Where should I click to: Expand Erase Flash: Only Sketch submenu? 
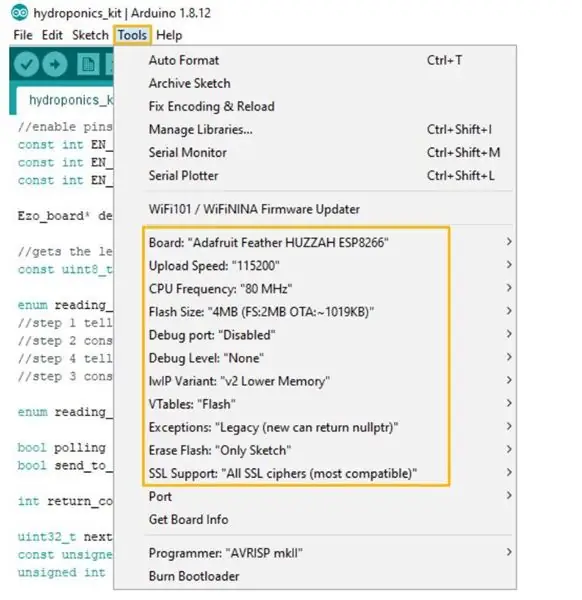tap(315, 450)
